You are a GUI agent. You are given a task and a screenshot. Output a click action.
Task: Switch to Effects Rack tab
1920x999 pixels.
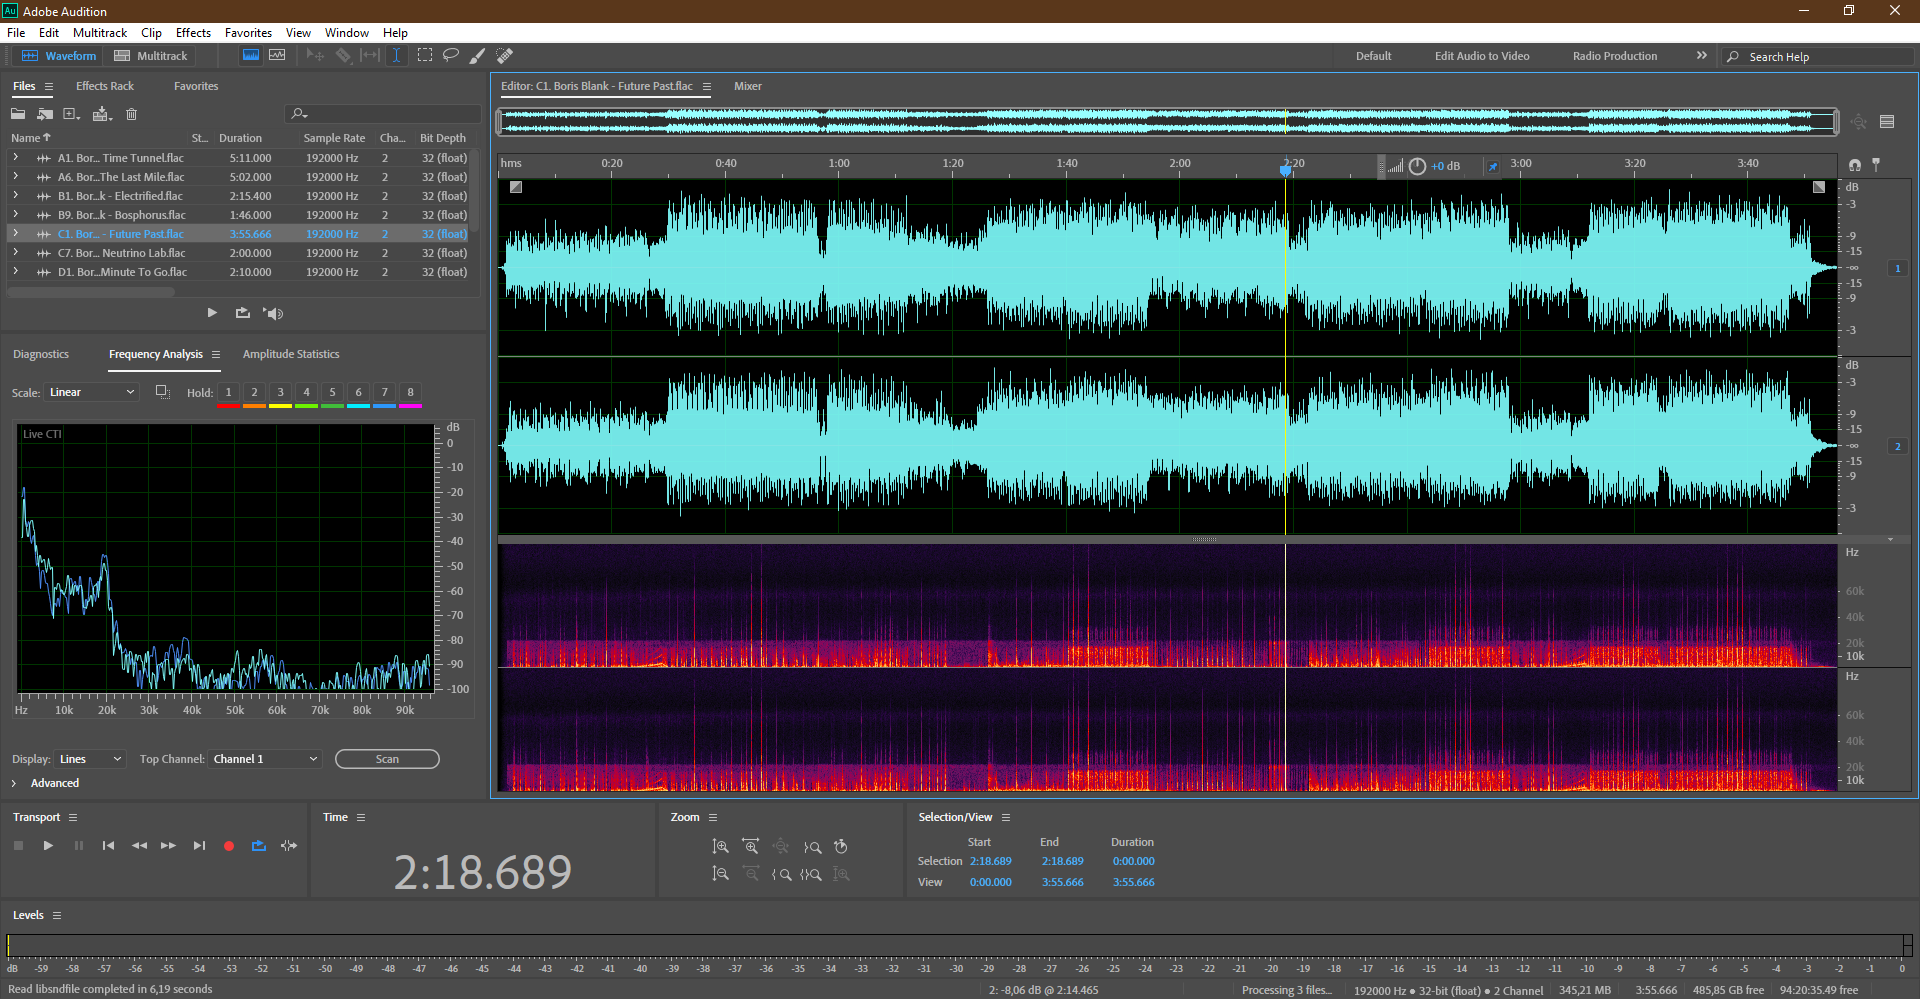click(x=105, y=86)
